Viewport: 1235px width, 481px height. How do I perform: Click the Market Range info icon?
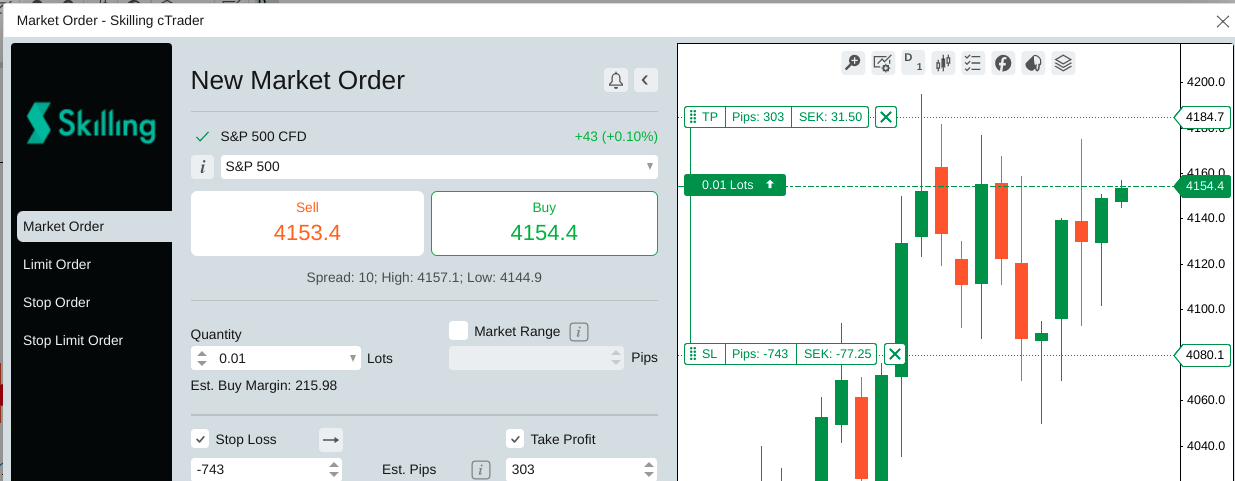pyautogui.click(x=578, y=331)
